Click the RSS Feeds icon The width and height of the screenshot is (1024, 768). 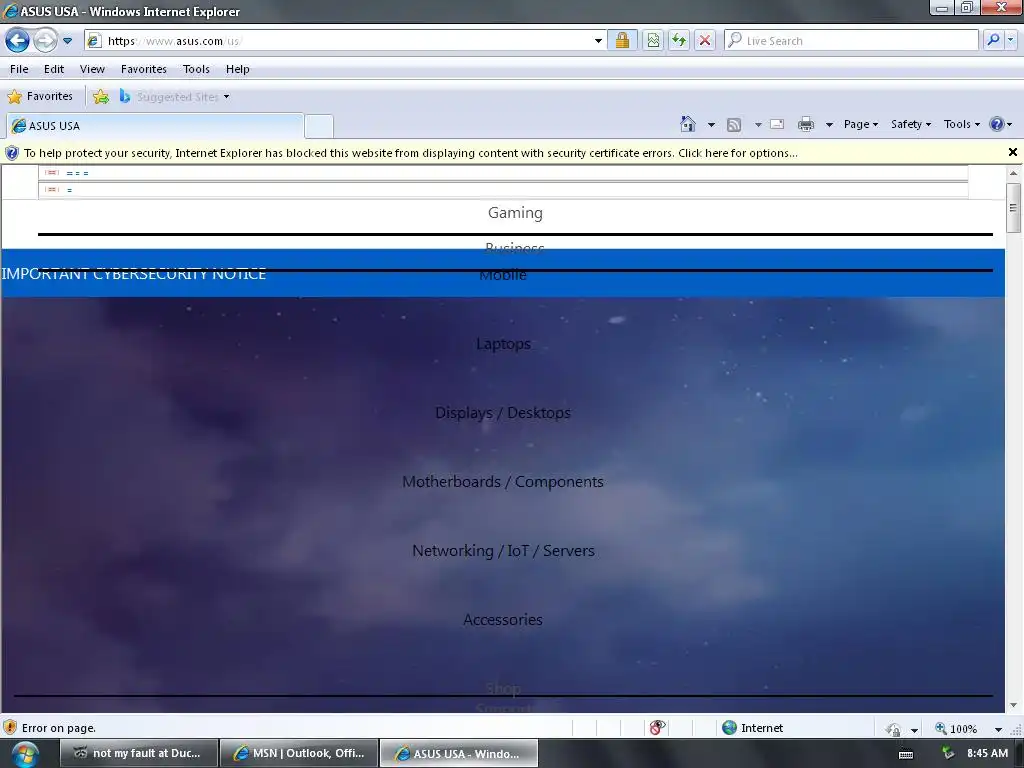(734, 124)
